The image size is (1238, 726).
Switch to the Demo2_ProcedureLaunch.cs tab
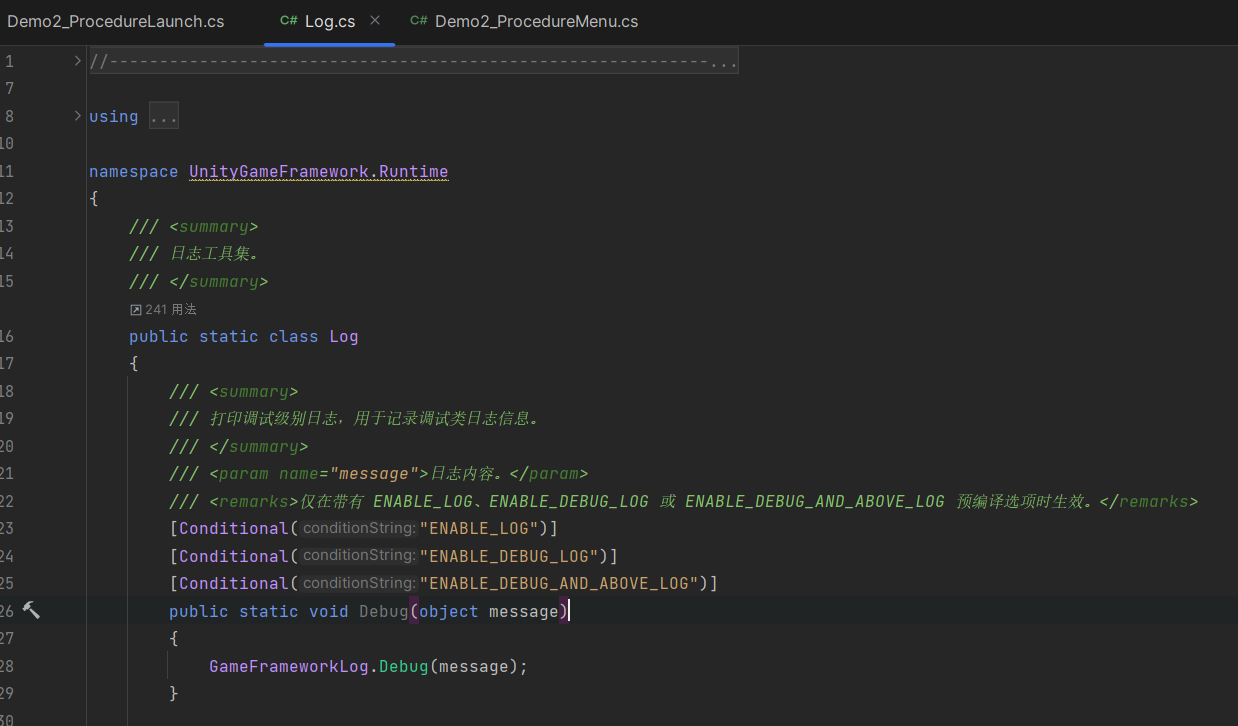[116, 21]
